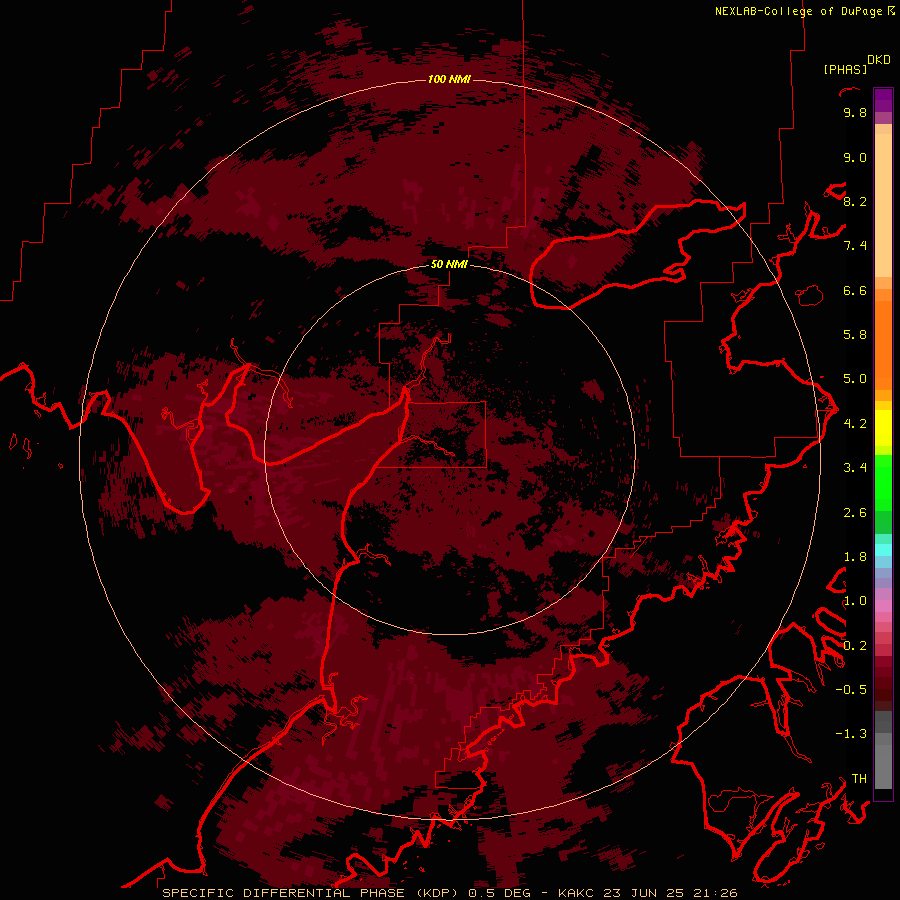The width and height of the screenshot is (900, 900).
Task: Click the 7.4 scale value
Action: (x=855, y=246)
